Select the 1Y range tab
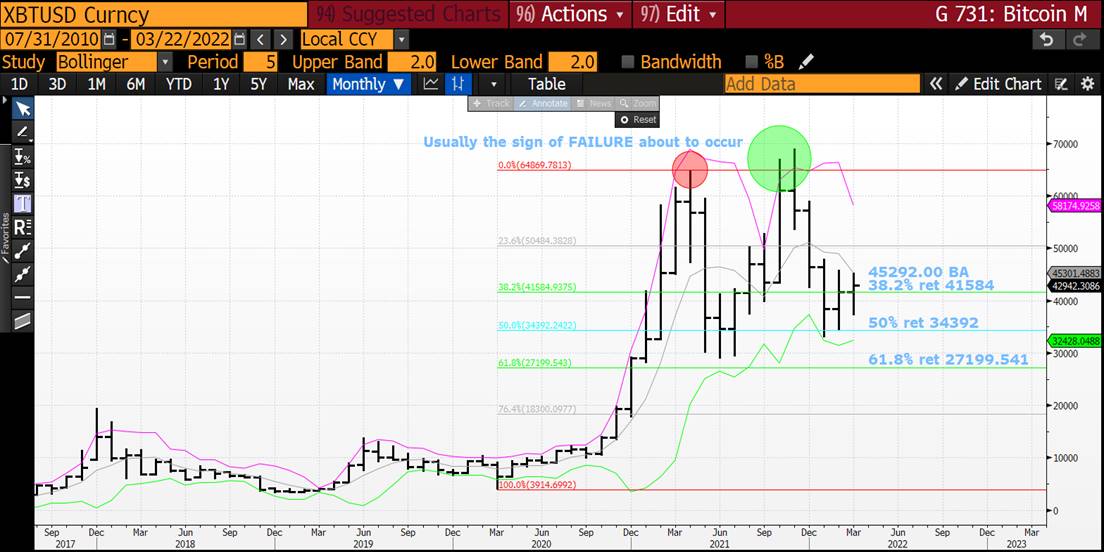1104x552 pixels. coord(221,84)
